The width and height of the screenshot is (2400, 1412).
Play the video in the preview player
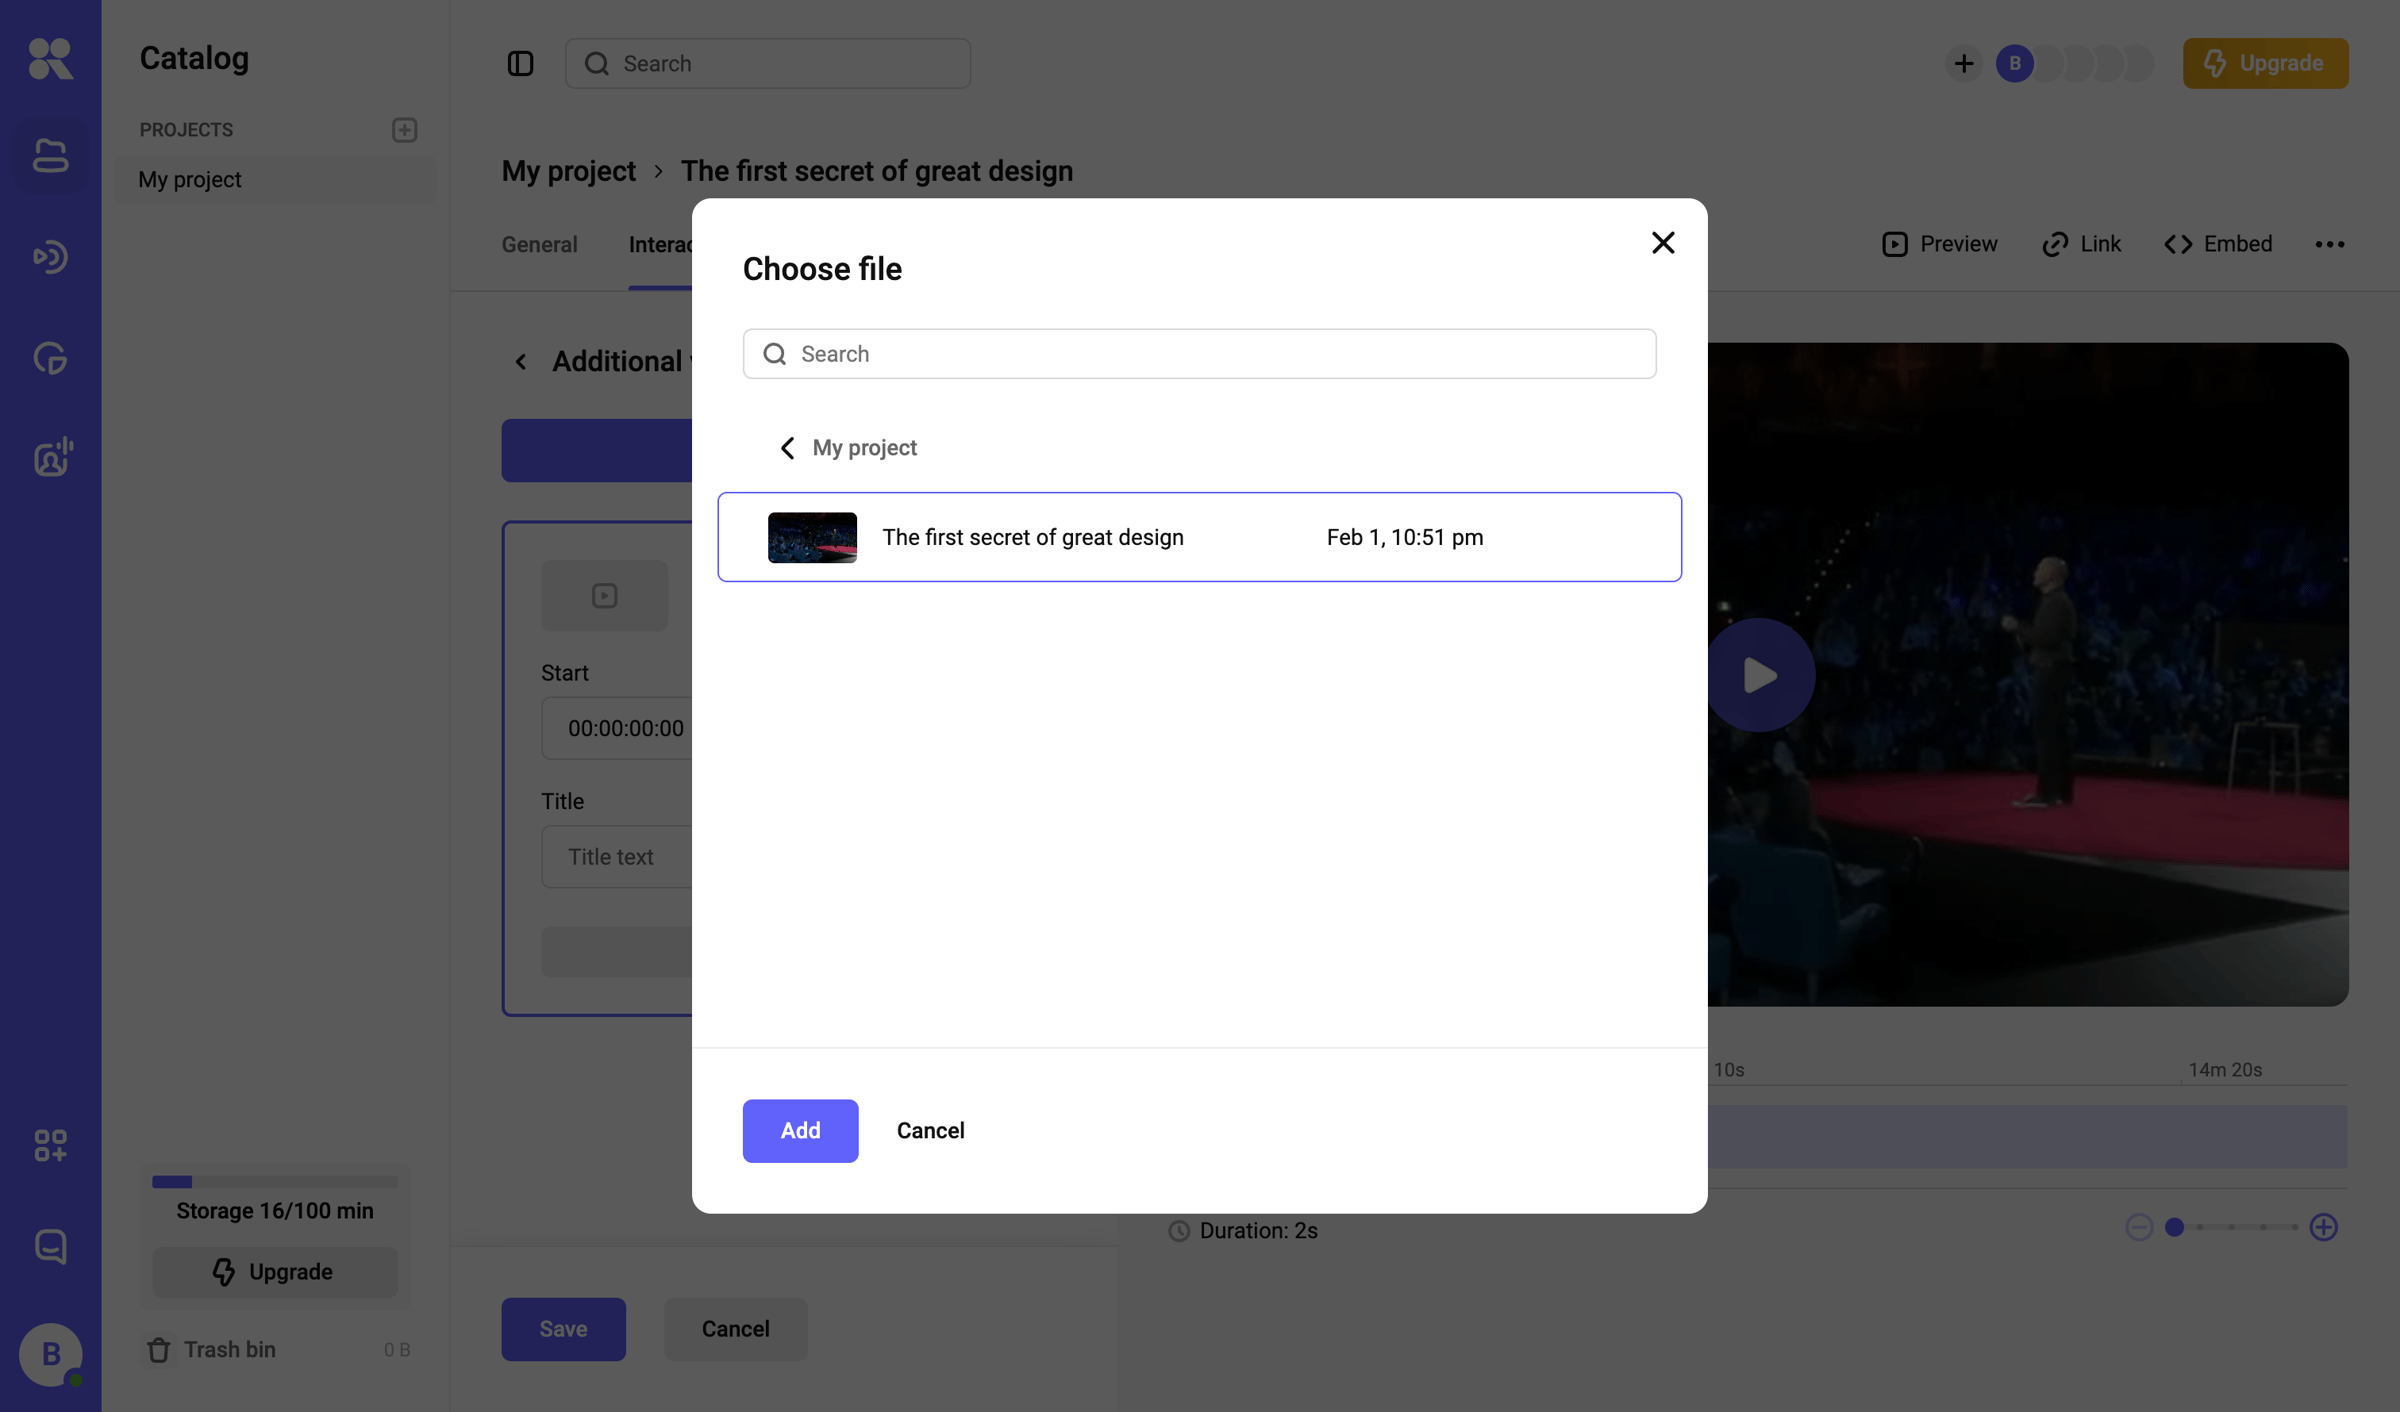[1759, 675]
